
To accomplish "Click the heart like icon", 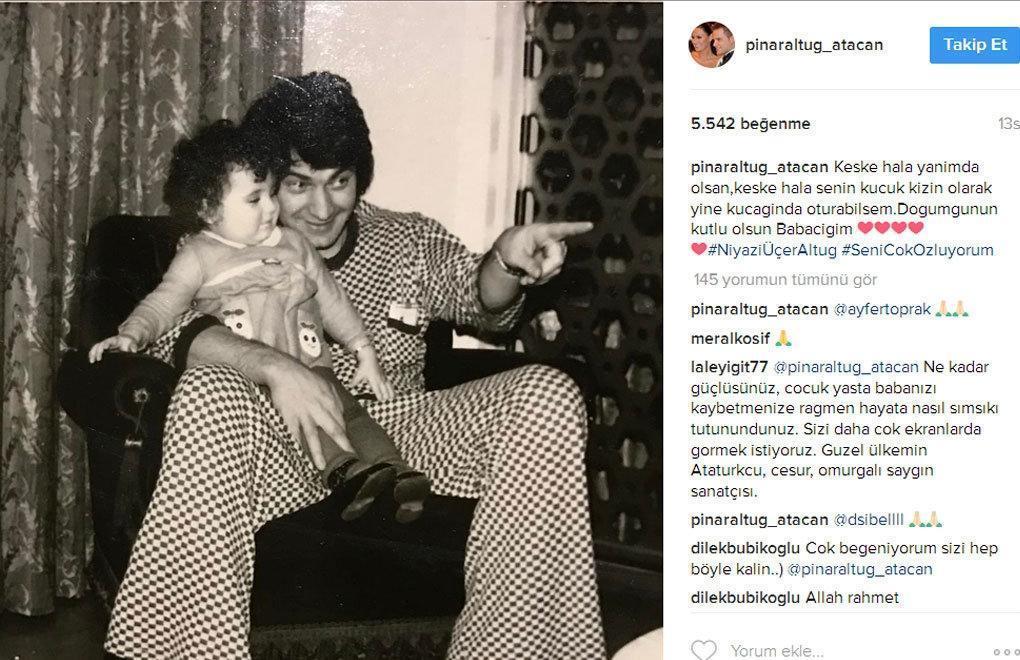I will [x=703, y=650].
